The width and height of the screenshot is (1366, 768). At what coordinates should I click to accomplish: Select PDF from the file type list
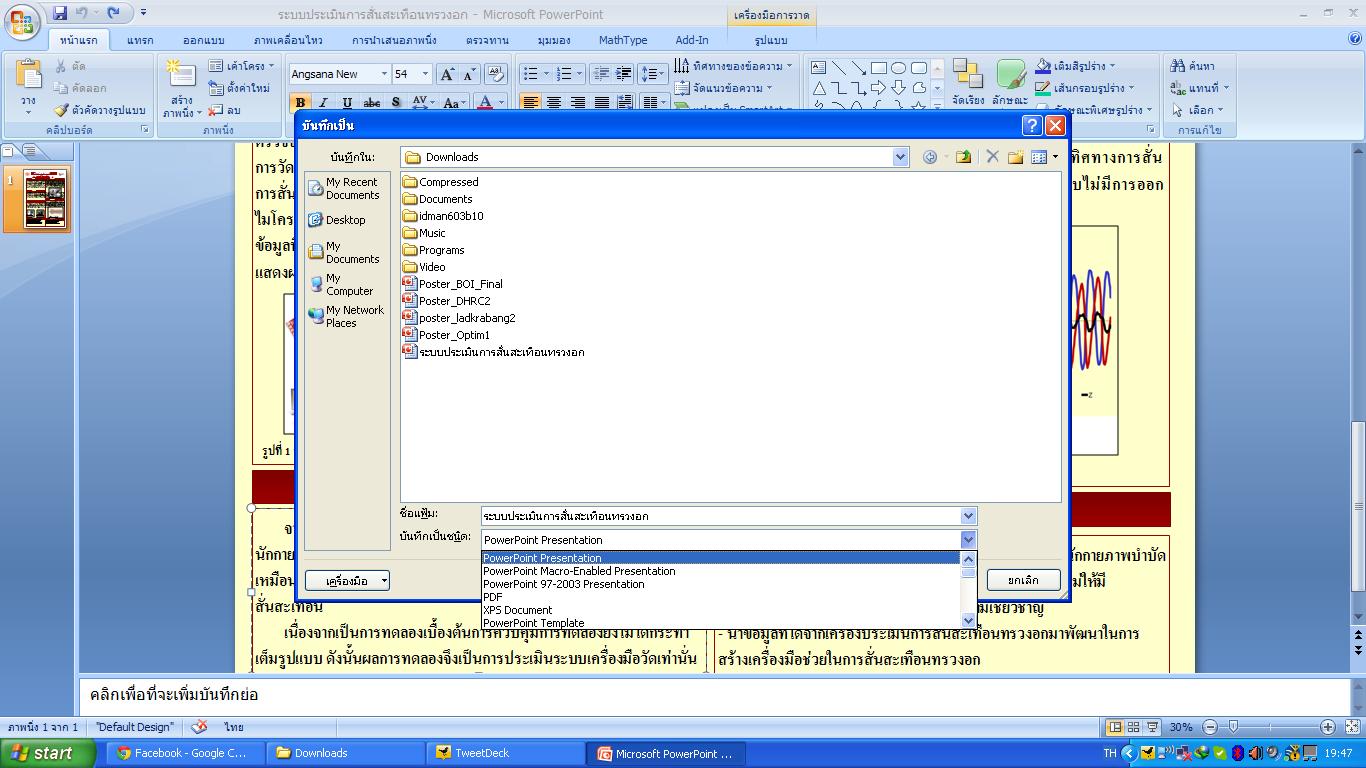(493, 597)
